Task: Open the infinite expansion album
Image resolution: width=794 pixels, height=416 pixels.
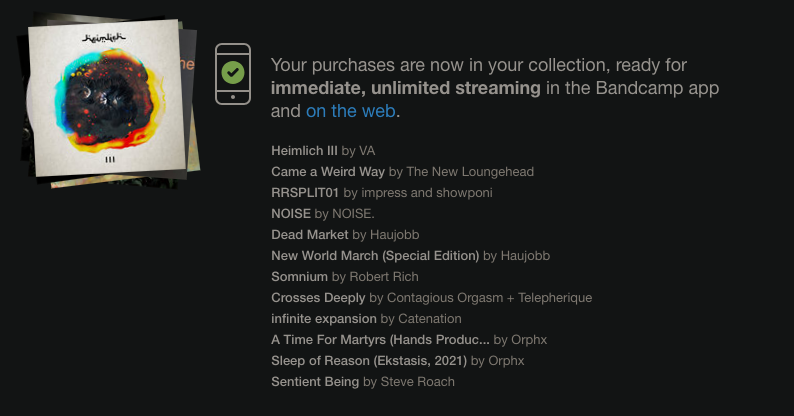Action: coord(324,318)
